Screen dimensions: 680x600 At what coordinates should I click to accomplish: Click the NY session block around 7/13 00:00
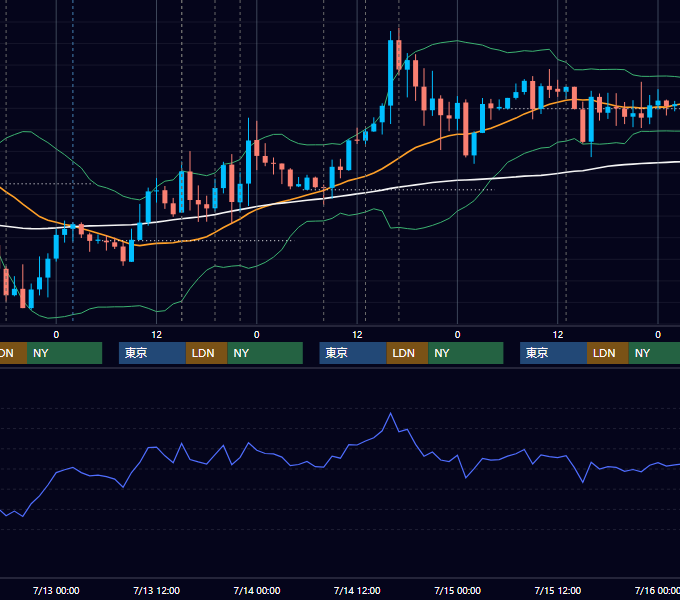click(64, 353)
